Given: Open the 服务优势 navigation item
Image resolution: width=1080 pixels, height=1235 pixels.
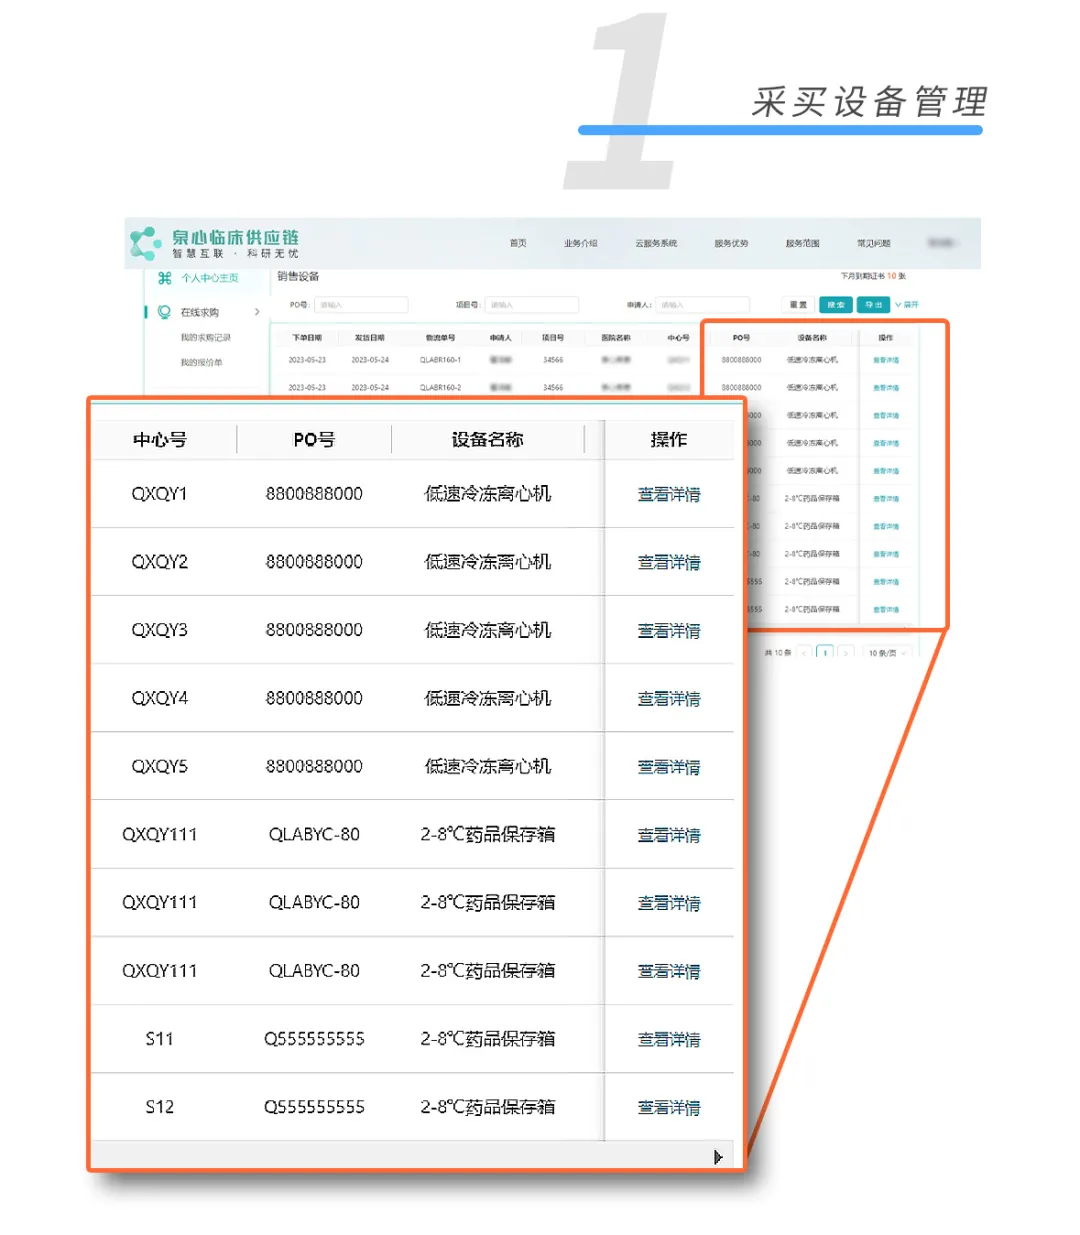Looking at the screenshot, I should coord(731,243).
